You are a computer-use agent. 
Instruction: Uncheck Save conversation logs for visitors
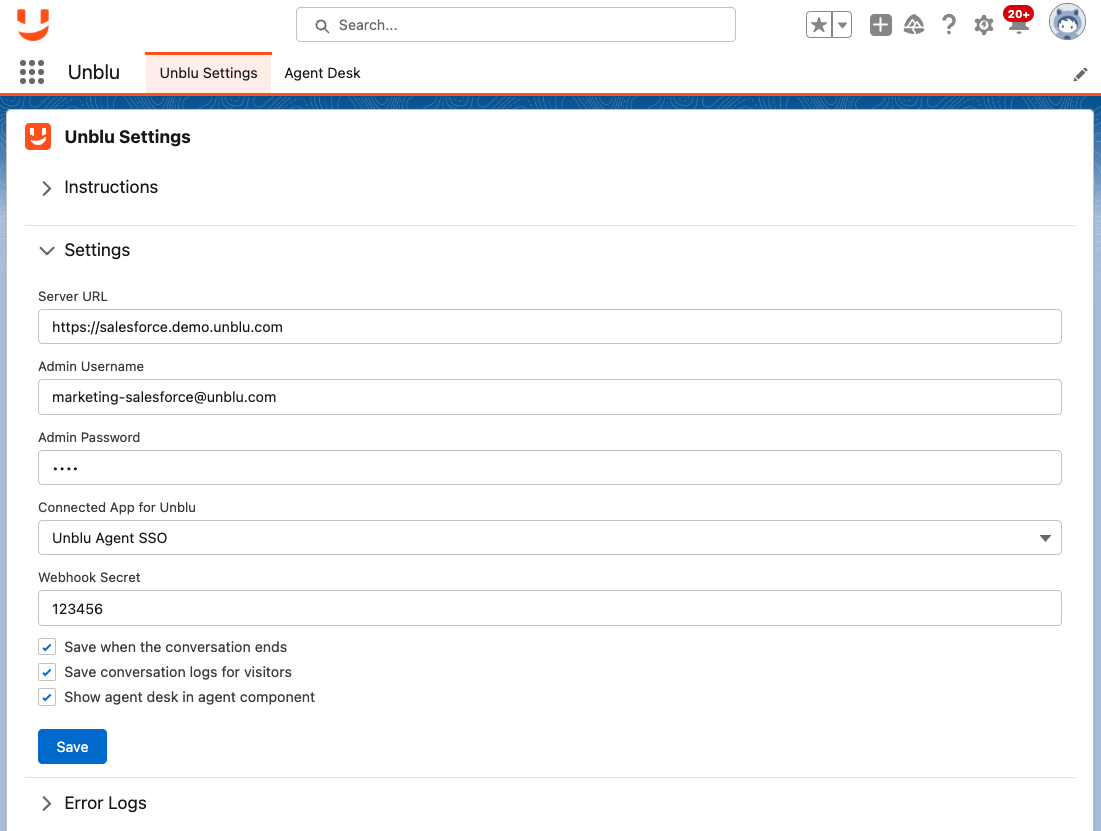[46, 671]
